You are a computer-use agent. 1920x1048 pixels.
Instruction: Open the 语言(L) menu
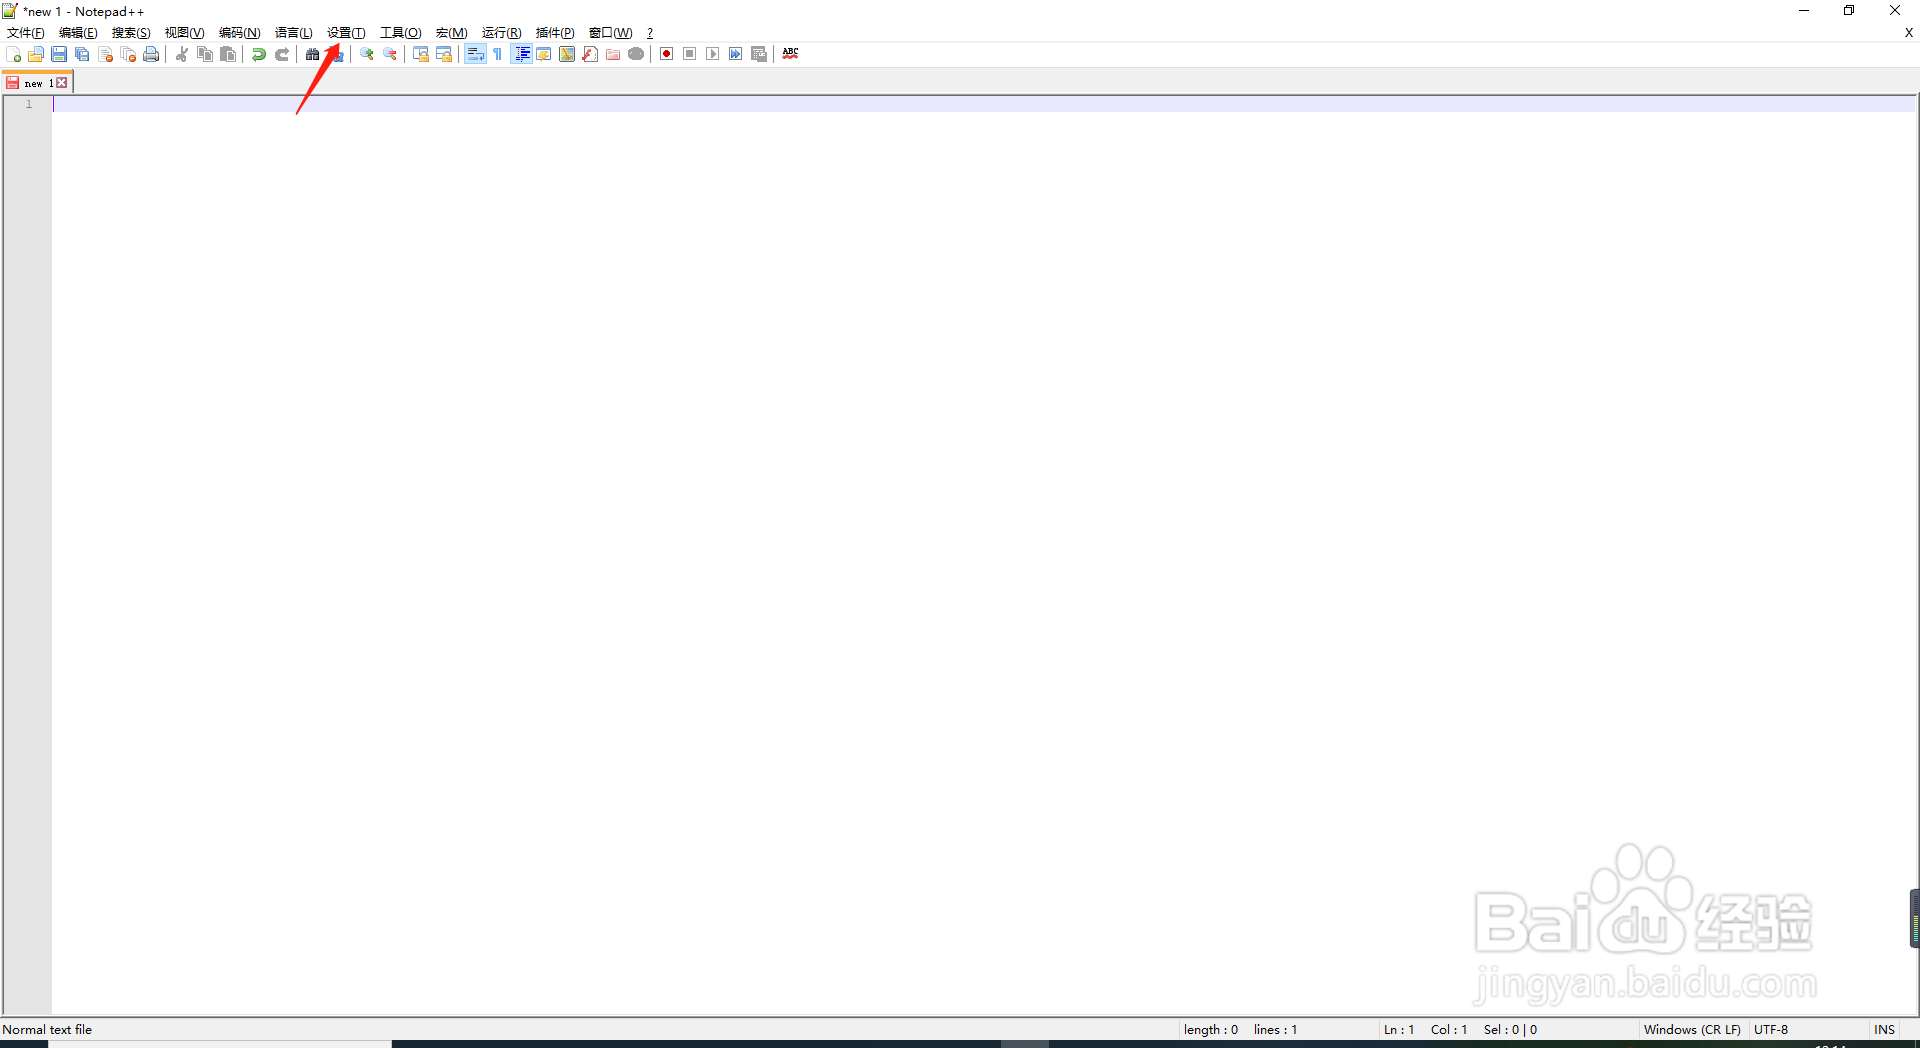294,33
